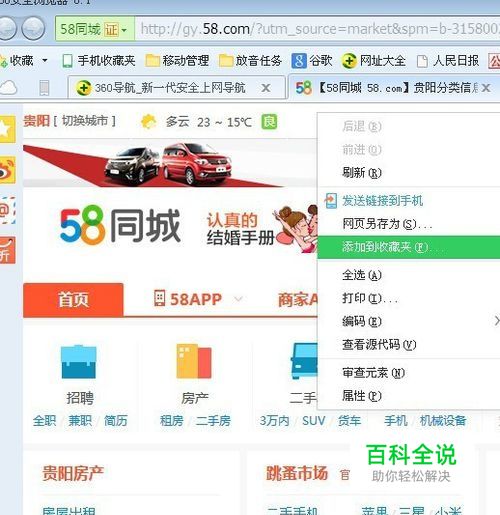The image size is (500, 515).
Task: Click the 58APP phone icon
Action: [159, 298]
